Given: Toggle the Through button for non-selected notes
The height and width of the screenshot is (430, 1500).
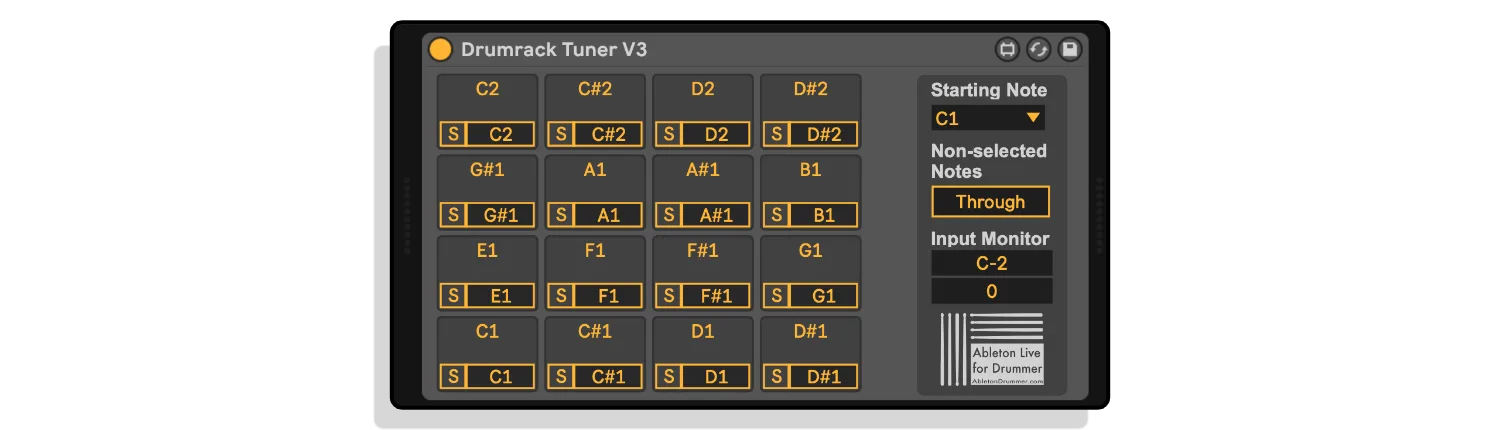Looking at the screenshot, I should click(x=990, y=202).
